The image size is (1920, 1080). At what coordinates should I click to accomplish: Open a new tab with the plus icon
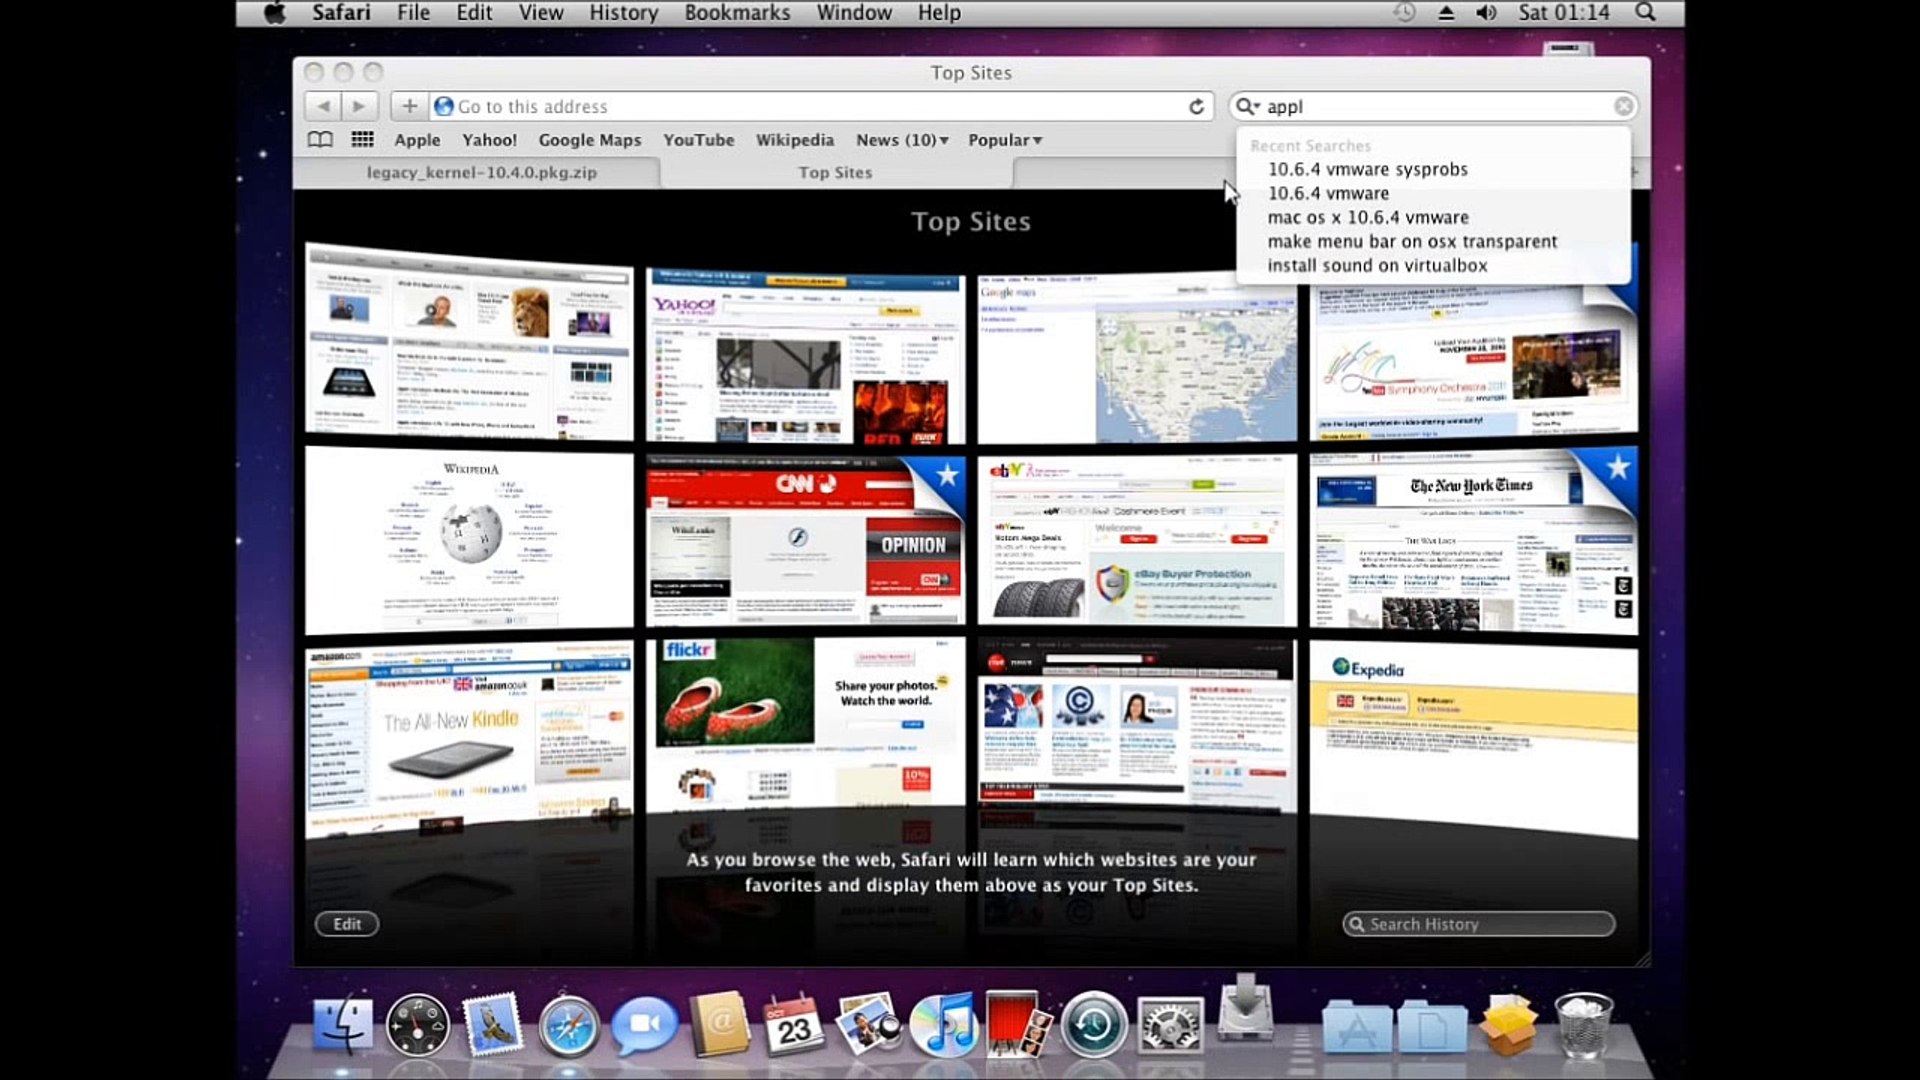tap(408, 105)
